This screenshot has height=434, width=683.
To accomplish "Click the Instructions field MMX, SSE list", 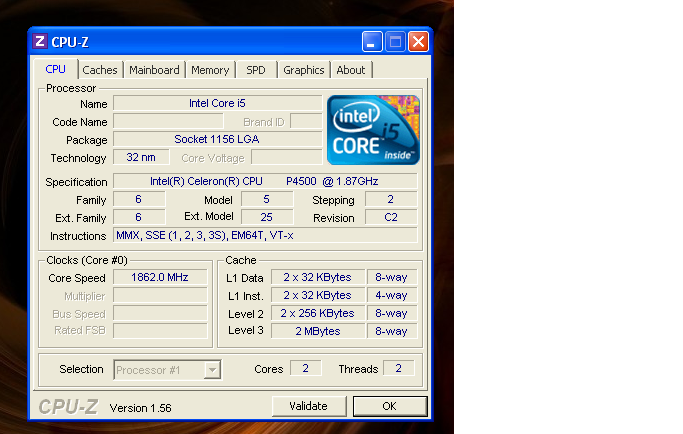I will click(x=265, y=235).
